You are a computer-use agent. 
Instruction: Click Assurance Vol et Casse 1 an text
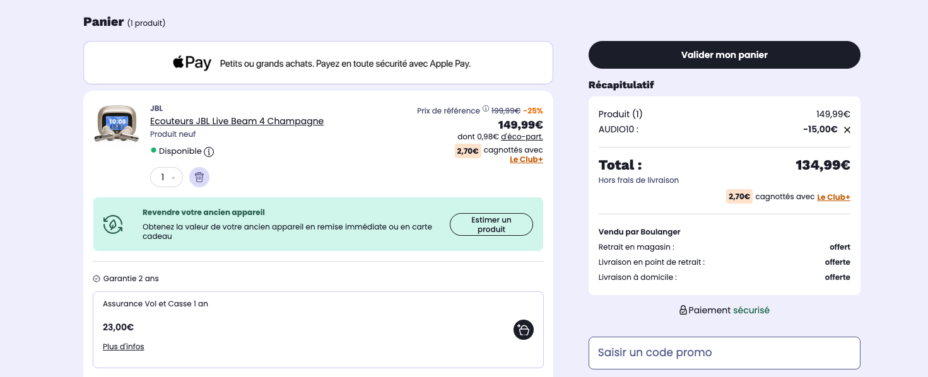pyautogui.click(x=155, y=304)
